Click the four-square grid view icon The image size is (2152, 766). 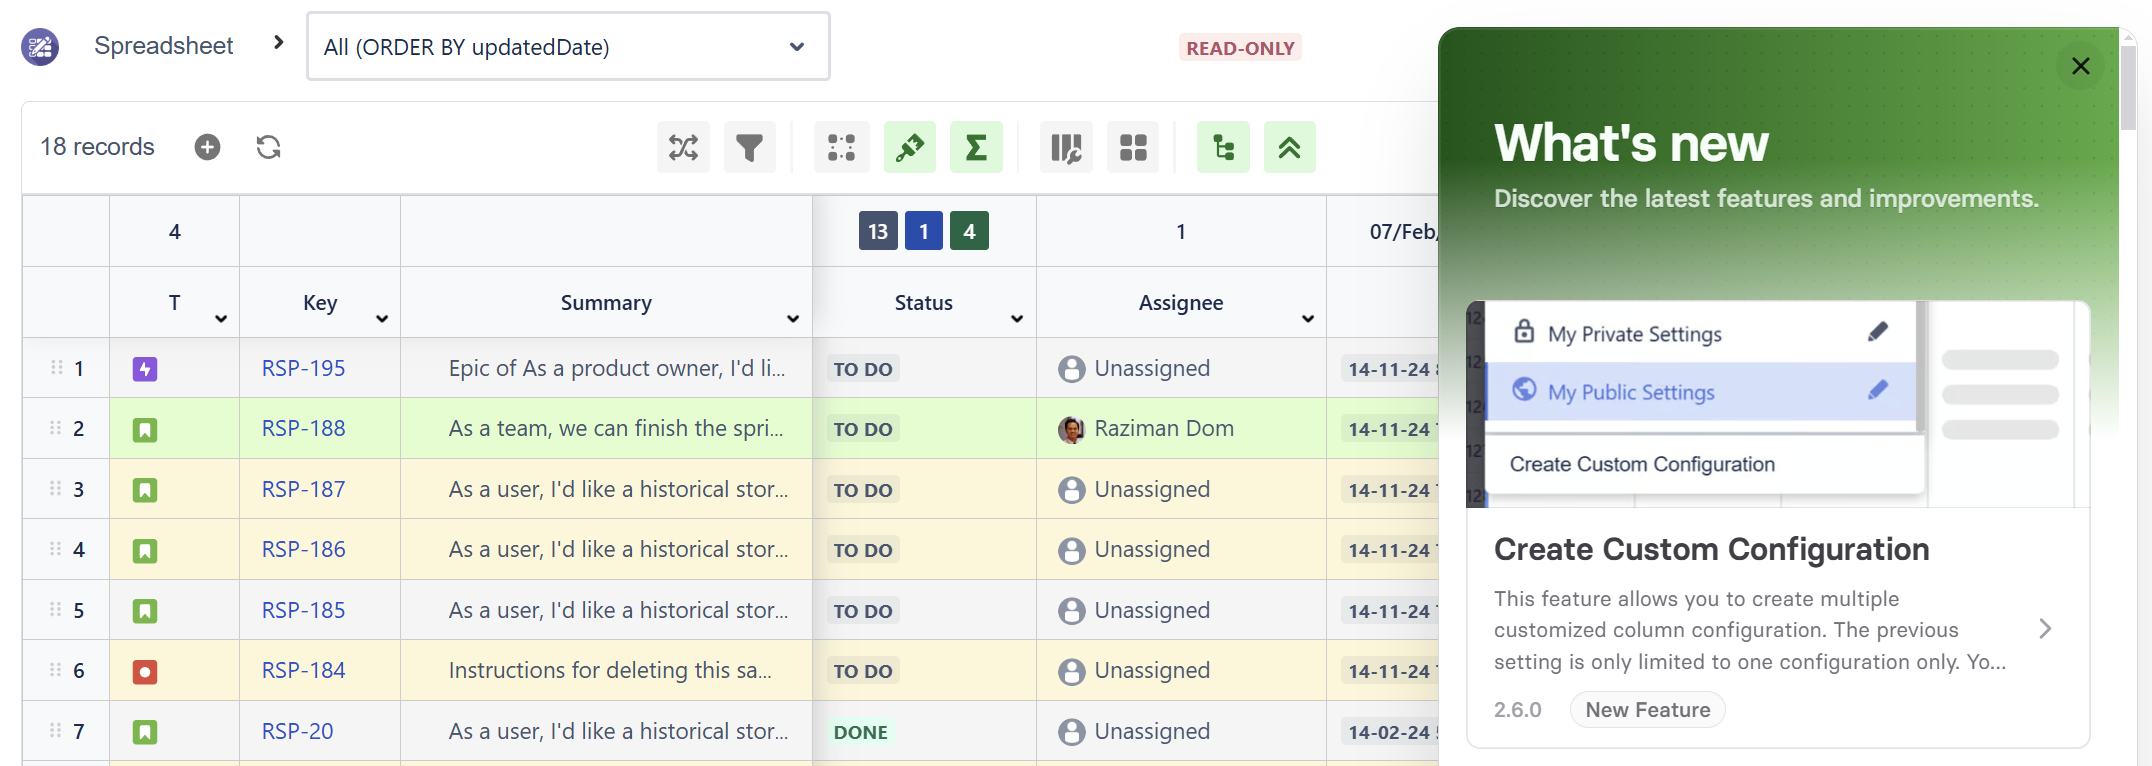pos(1132,148)
